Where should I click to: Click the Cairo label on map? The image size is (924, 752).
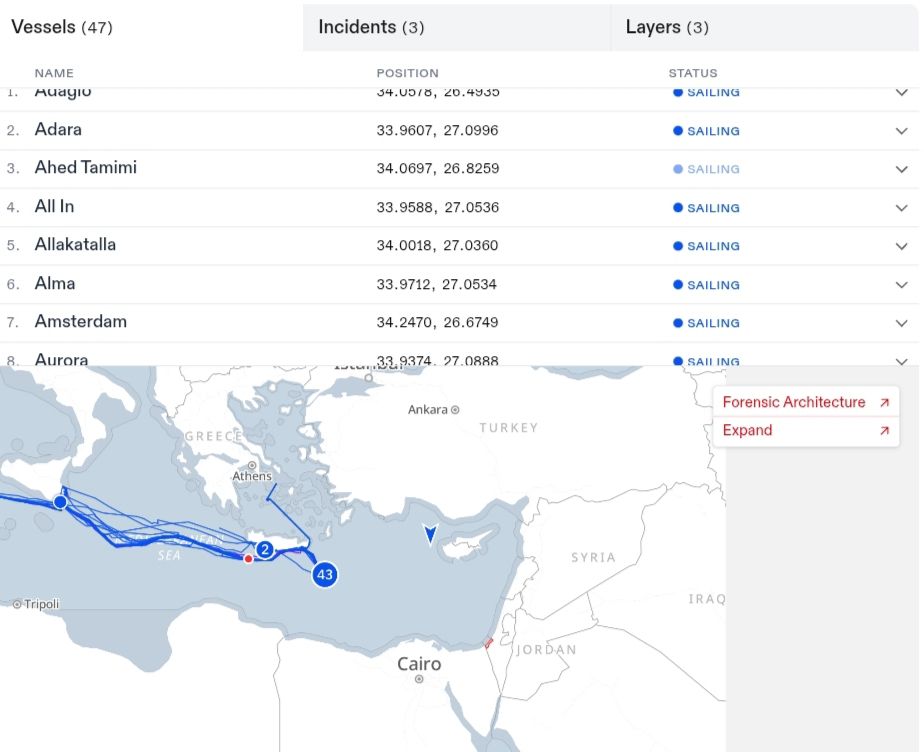419,664
